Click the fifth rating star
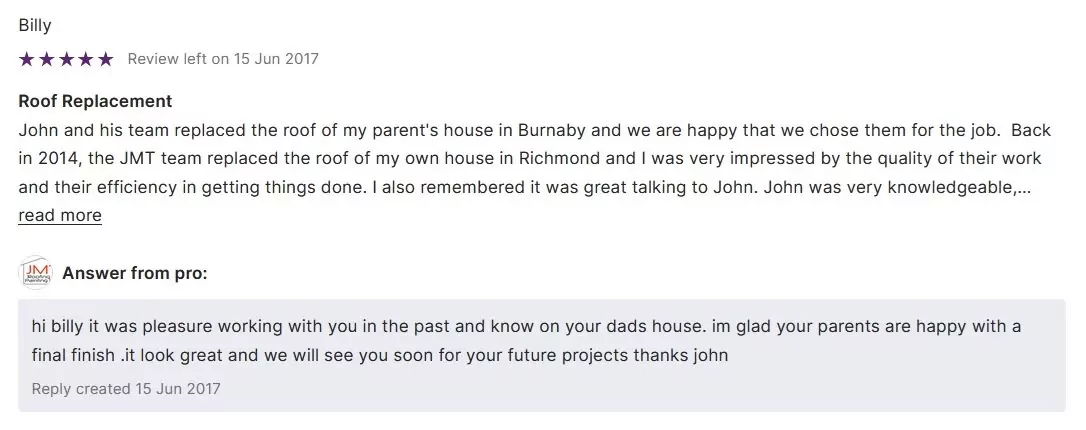Screen dimensions: 1086x430 pyautogui.click(x=106, y=59)
